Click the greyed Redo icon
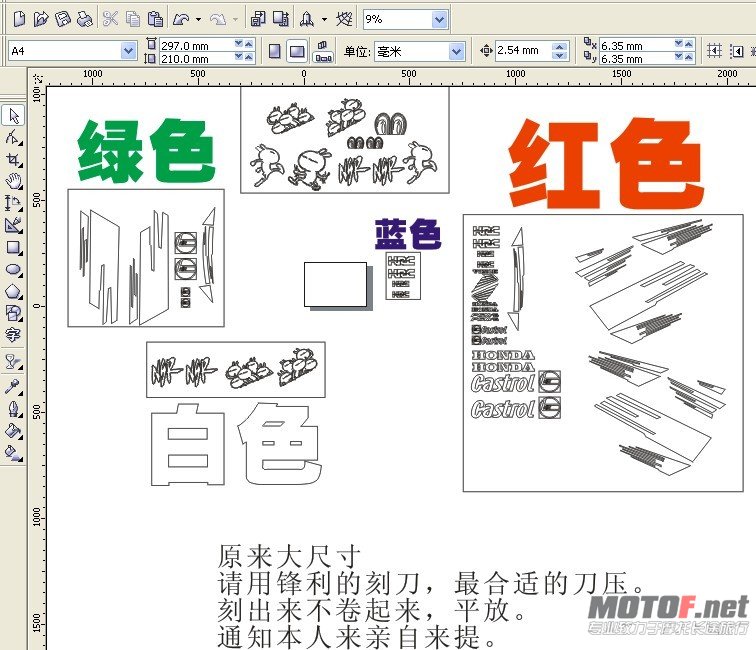The width and height of the screenshot is (756, 650). (218, 19)
